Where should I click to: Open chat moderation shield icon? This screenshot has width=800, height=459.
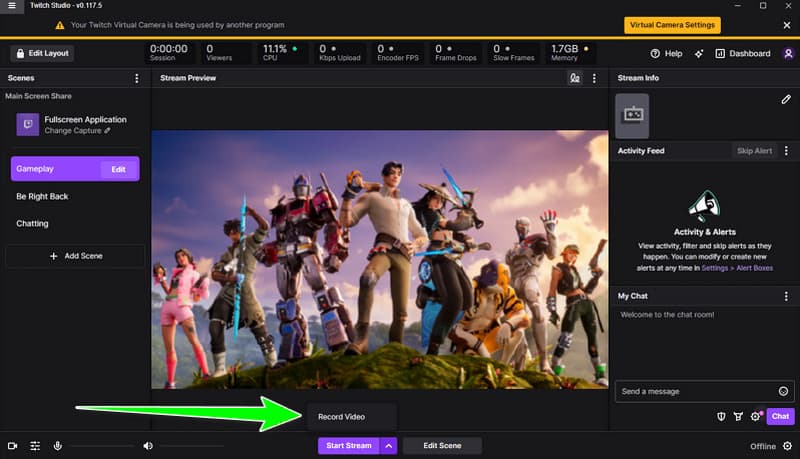(x=721, y=417)
